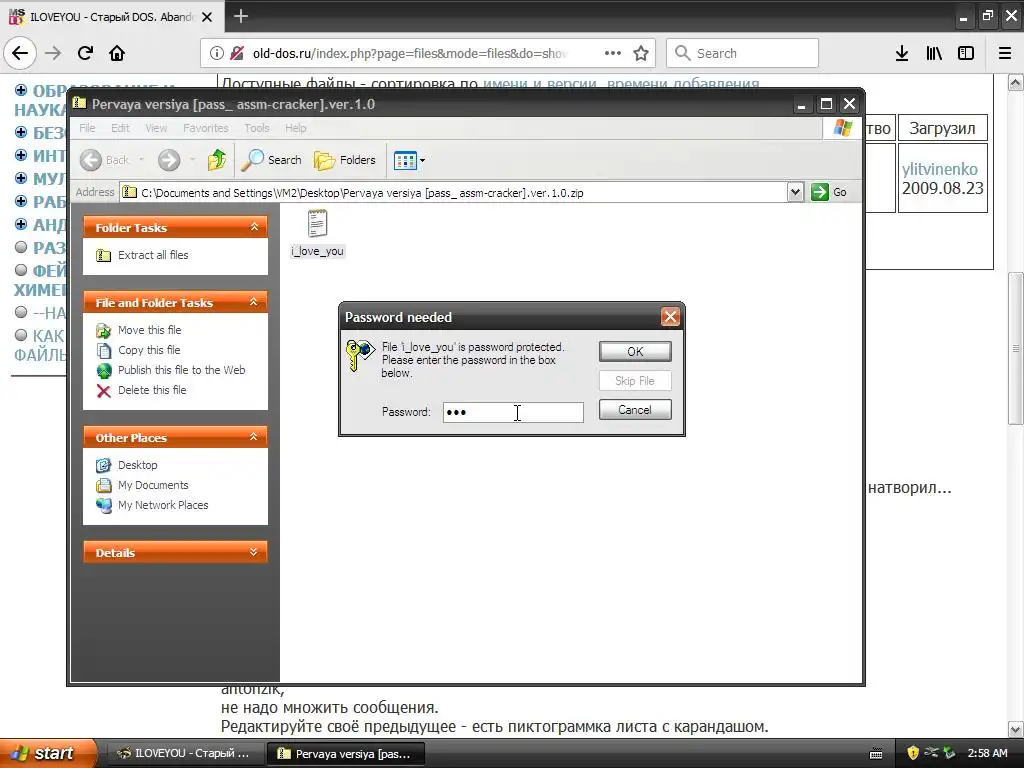Switch to Pervaya versiya taskbar button

[346, 753]
